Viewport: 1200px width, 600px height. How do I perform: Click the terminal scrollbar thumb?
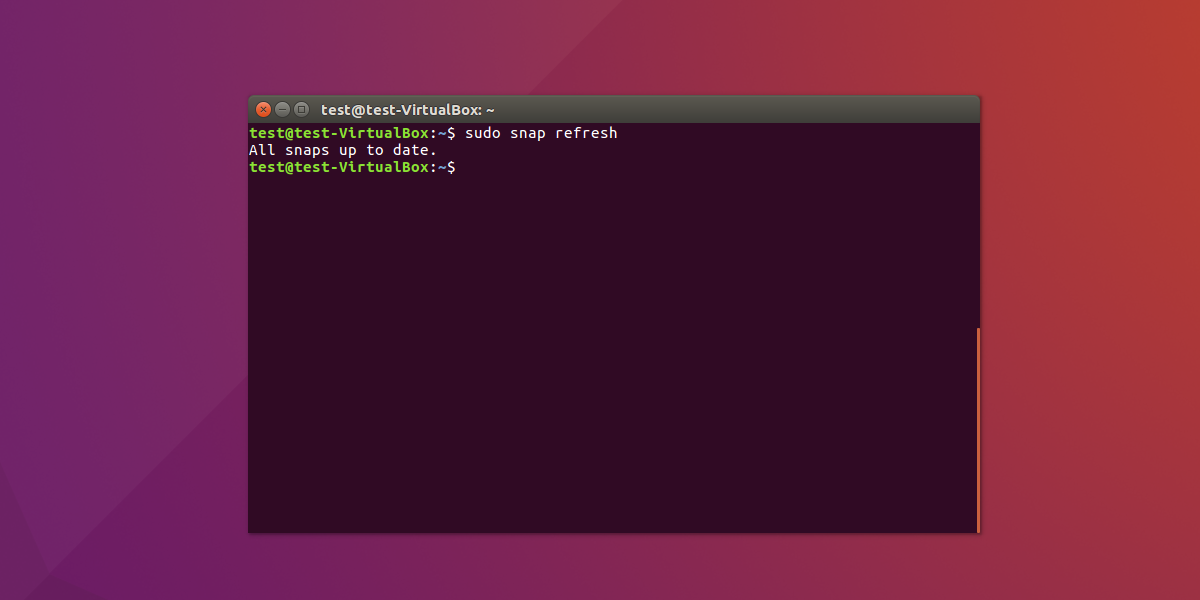(x=977, y=429)
